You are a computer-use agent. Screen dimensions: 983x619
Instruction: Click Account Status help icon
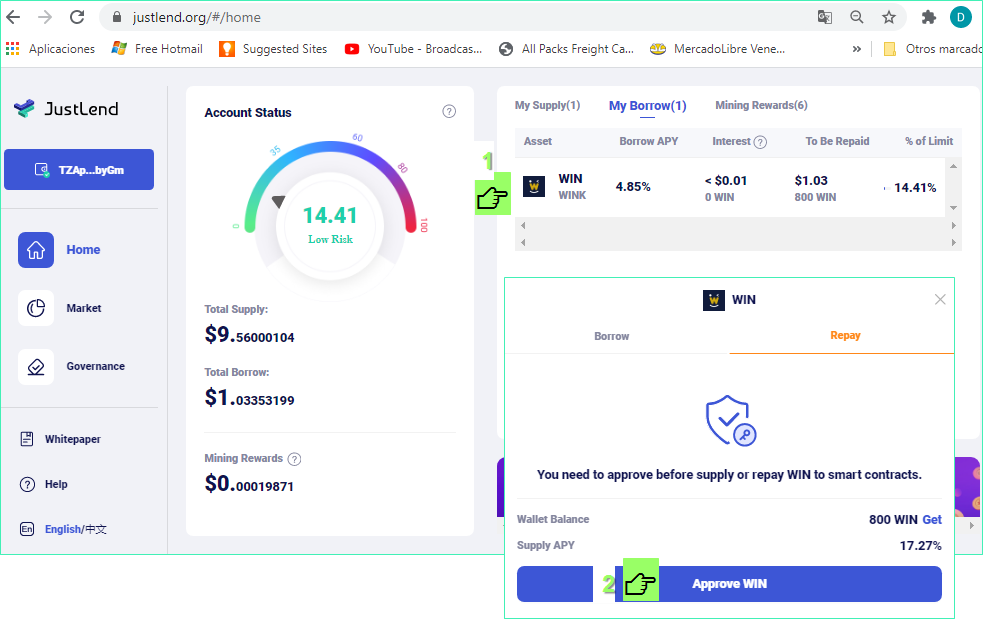click(x=449, y=112)
